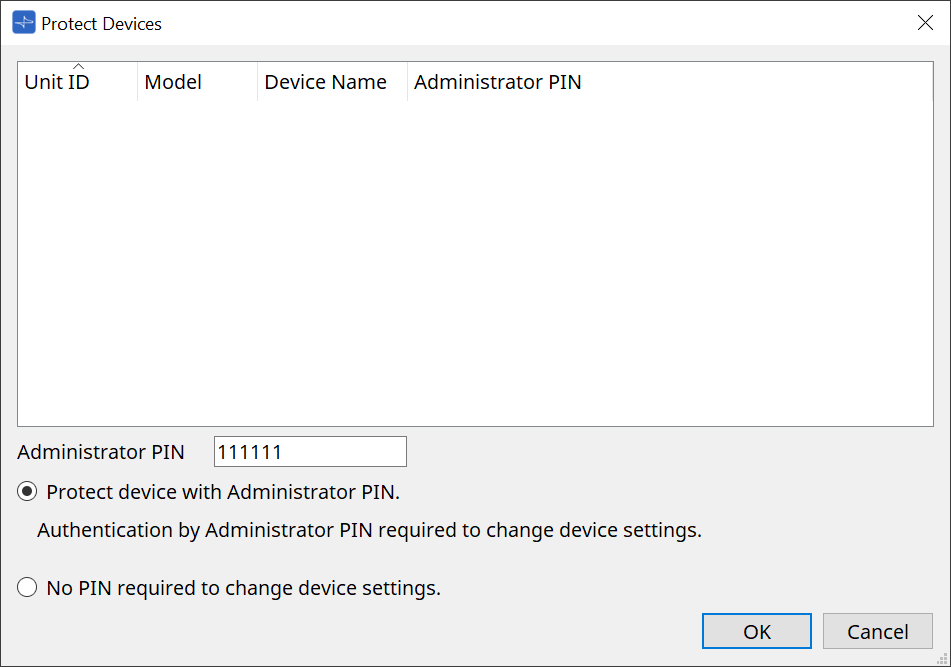Screen dimensions: 951x667
Task: Dismiss the dialog using Cancel
Action: 877,631
